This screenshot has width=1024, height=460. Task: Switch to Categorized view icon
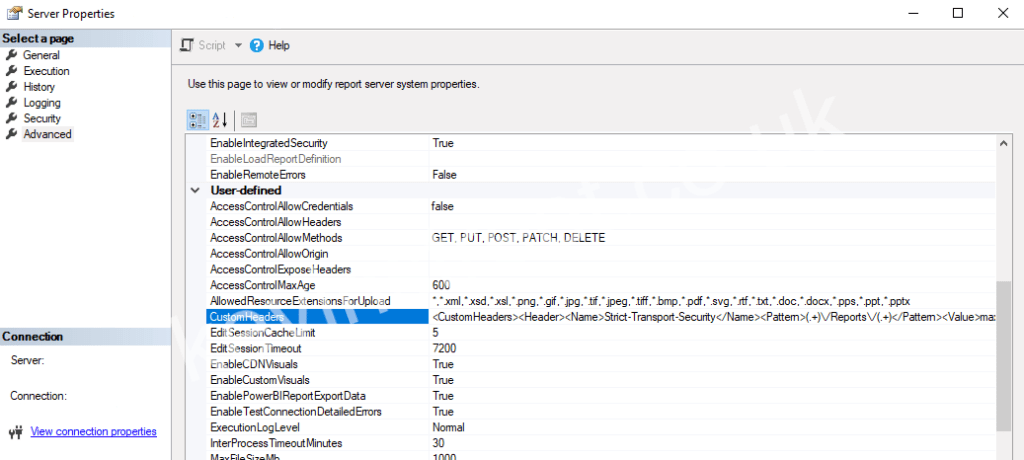[x=198, y=120]
